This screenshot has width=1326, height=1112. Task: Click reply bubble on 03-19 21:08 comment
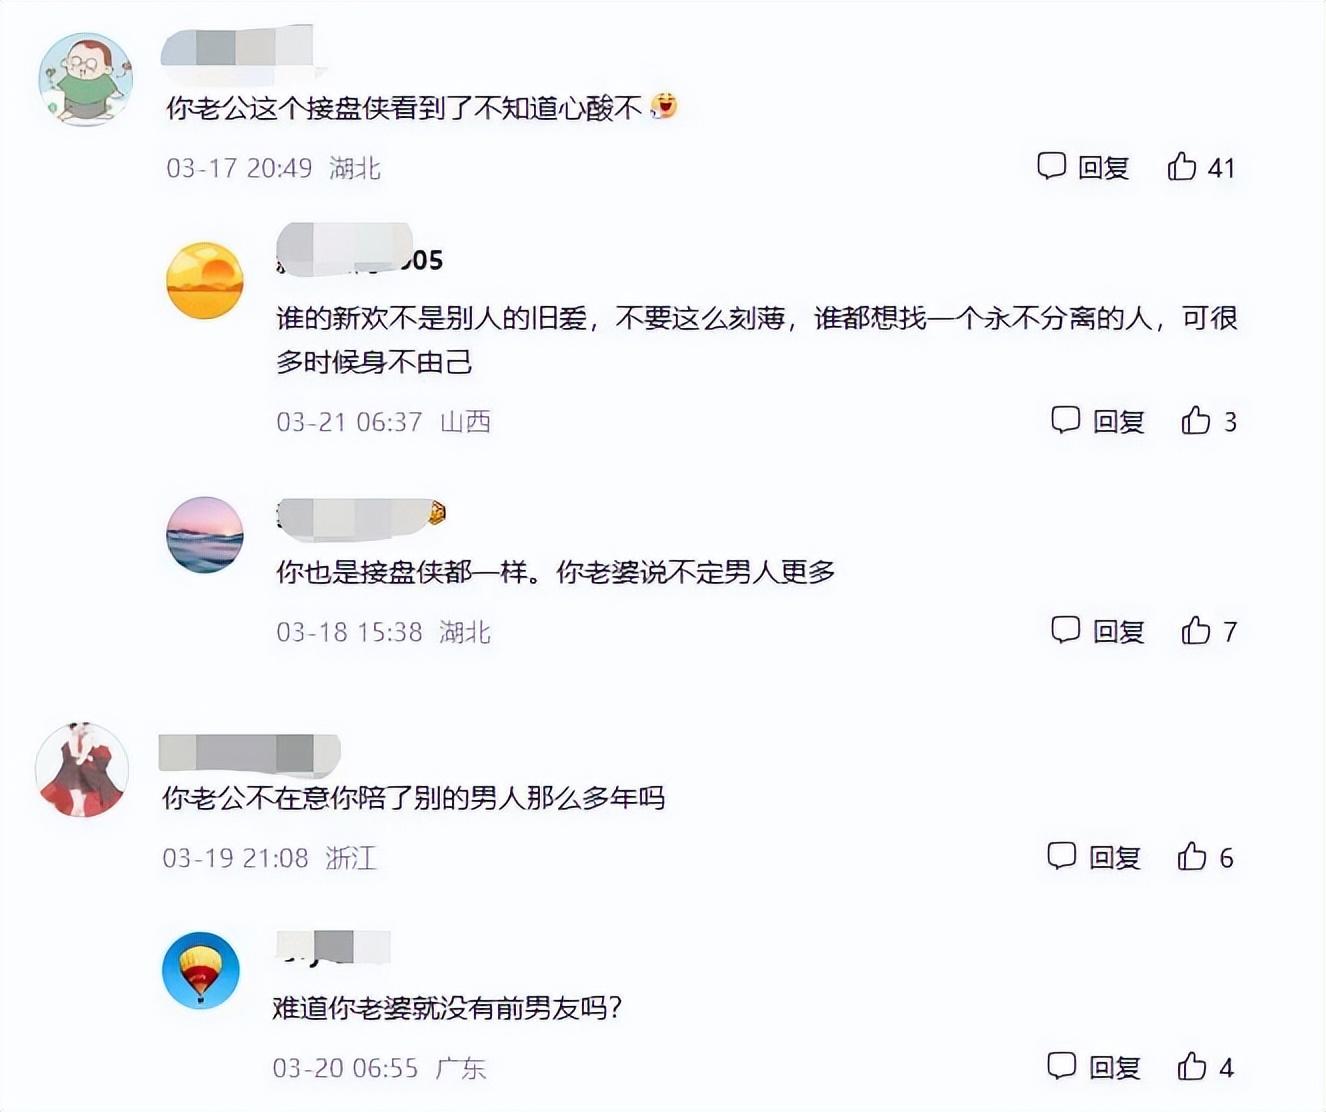coord(1061,856)
